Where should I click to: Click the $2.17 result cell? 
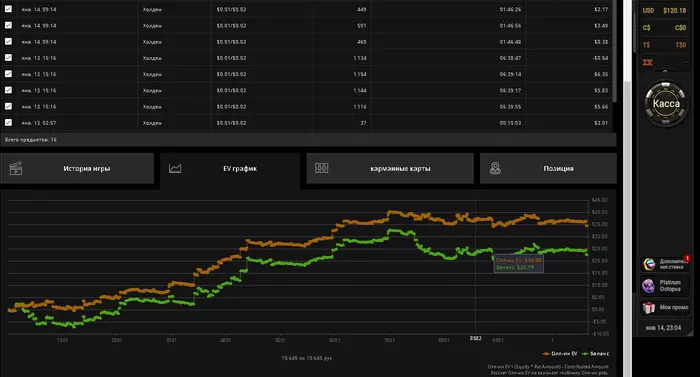click(601, 9)
